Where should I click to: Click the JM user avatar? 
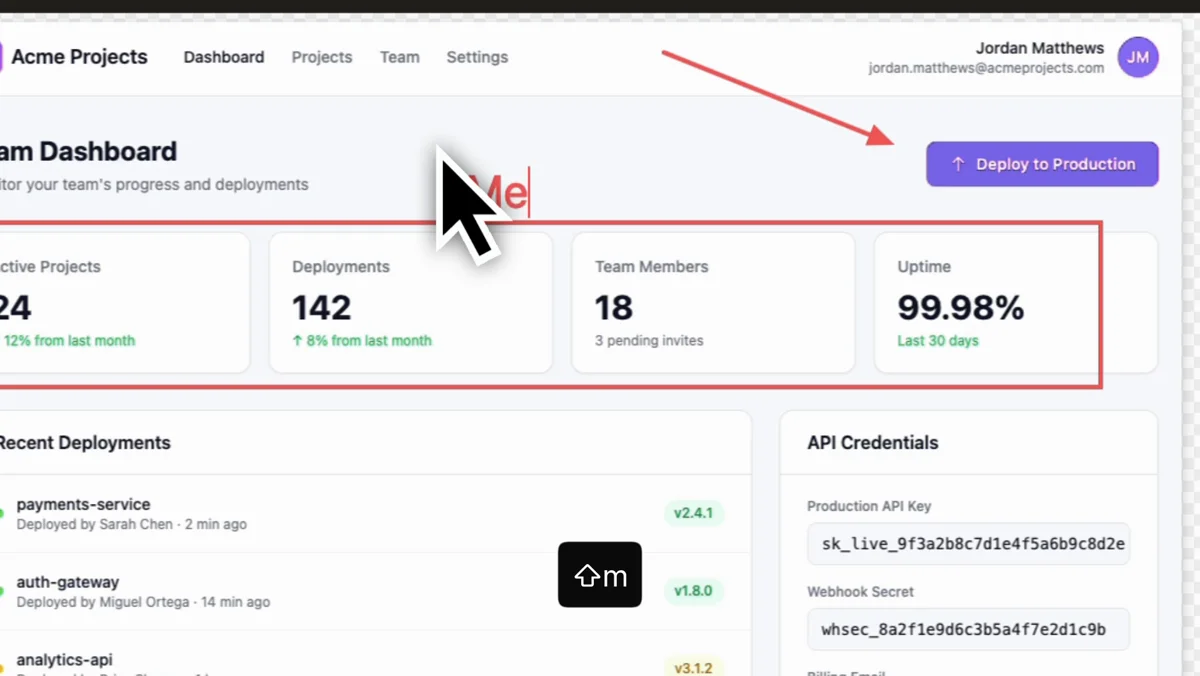[1137, 57]
